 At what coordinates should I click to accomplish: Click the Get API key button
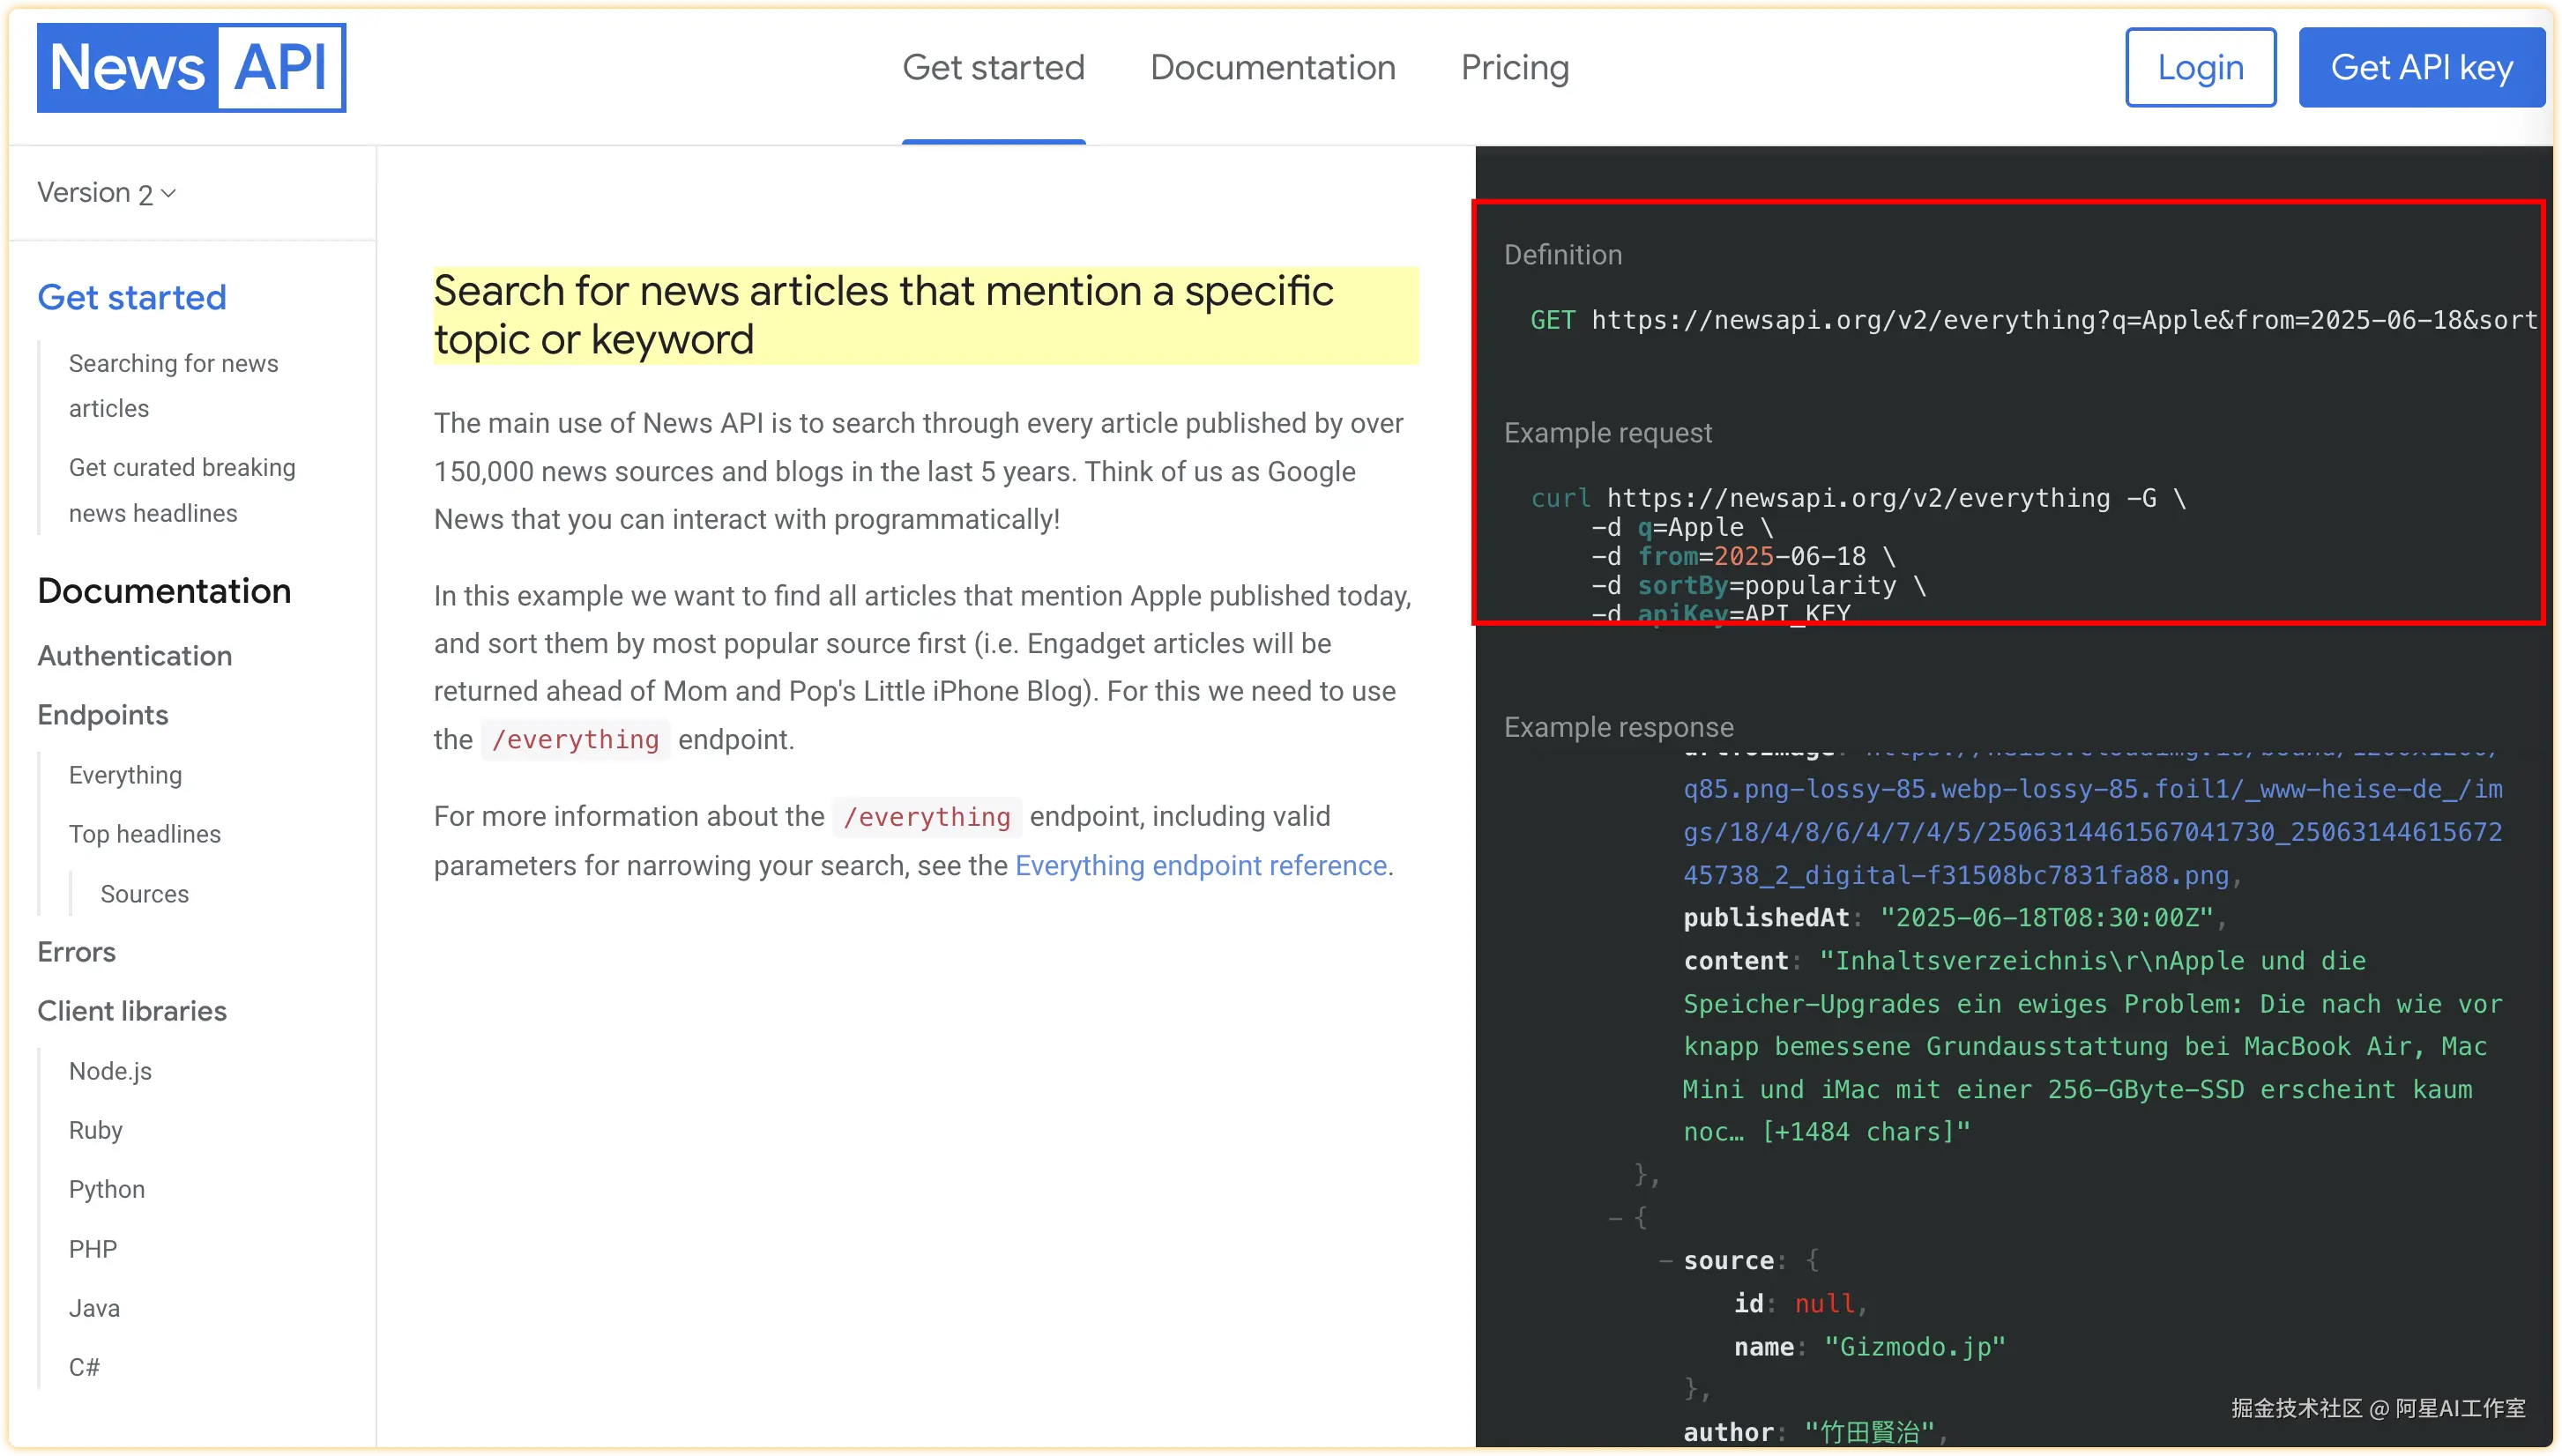click(2421, 67)
